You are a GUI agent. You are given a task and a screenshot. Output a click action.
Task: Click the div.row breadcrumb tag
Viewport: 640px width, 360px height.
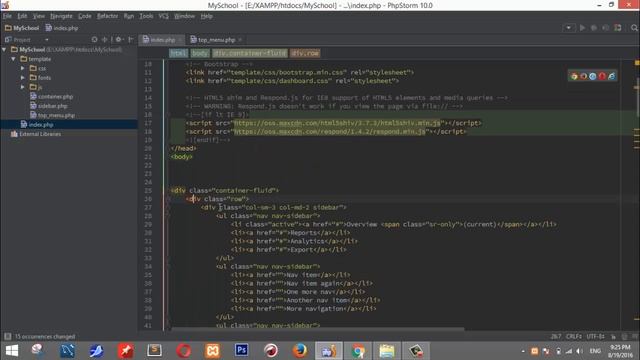[305, 53]
